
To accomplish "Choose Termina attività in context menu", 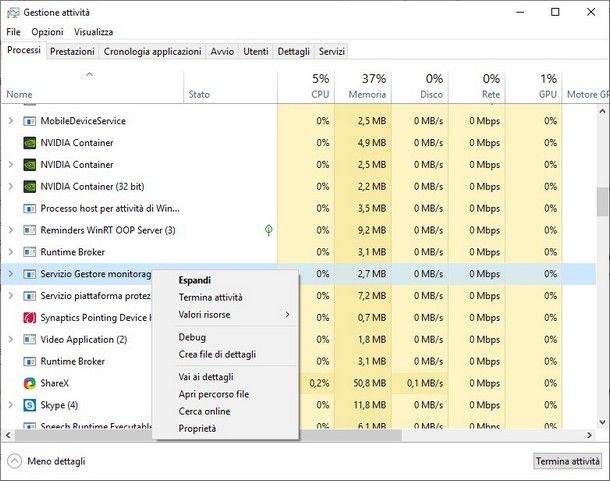I will (226, 297).
